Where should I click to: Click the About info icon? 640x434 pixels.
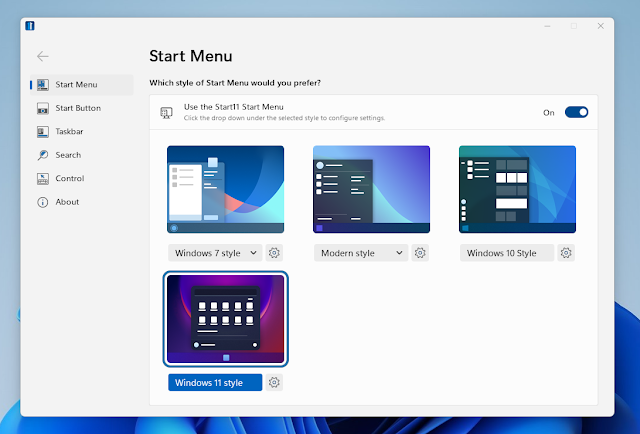(x=43, y=202)
